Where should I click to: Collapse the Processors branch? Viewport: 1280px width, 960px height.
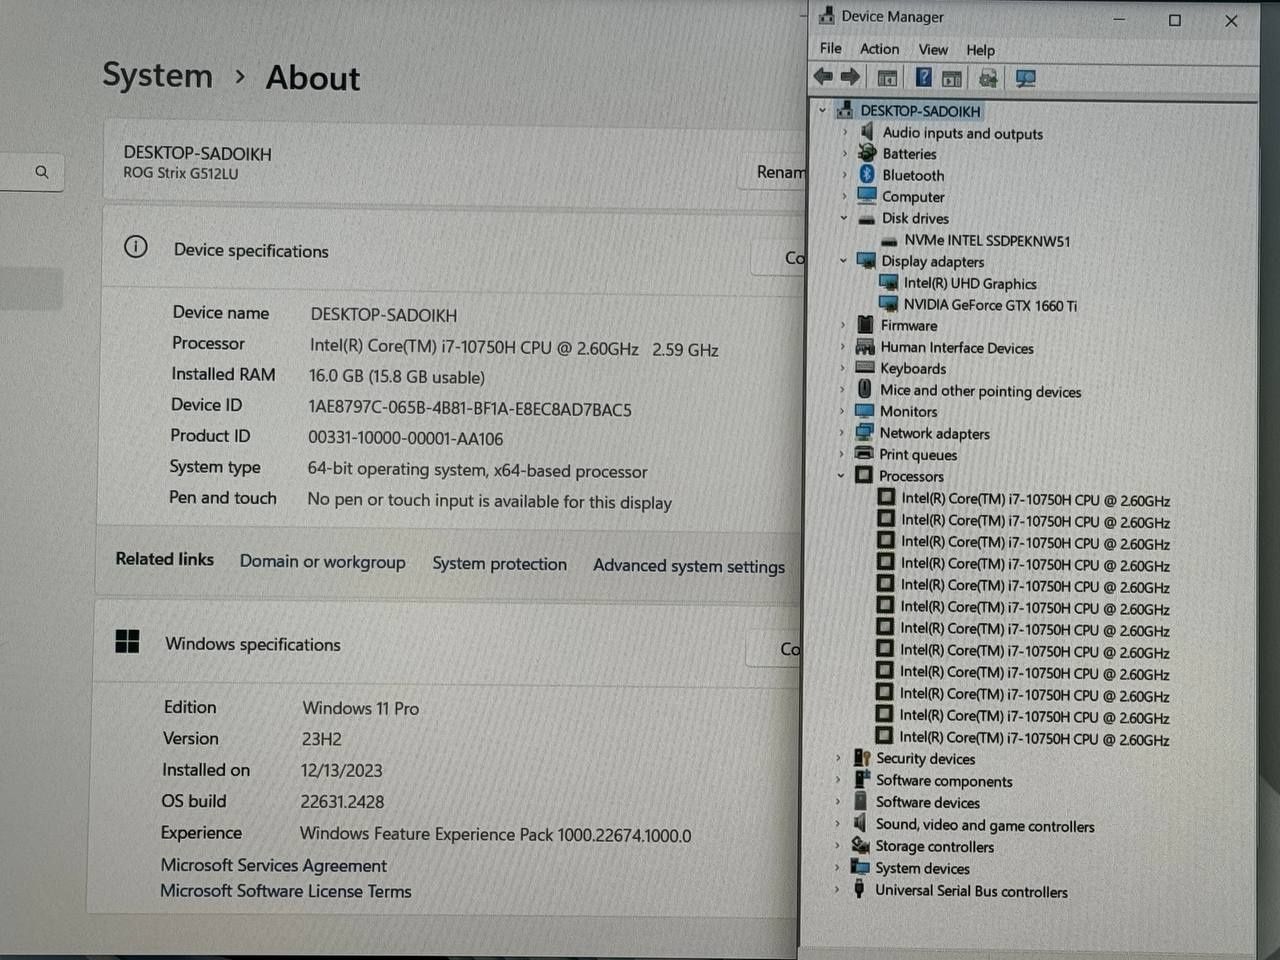[841, 475]
